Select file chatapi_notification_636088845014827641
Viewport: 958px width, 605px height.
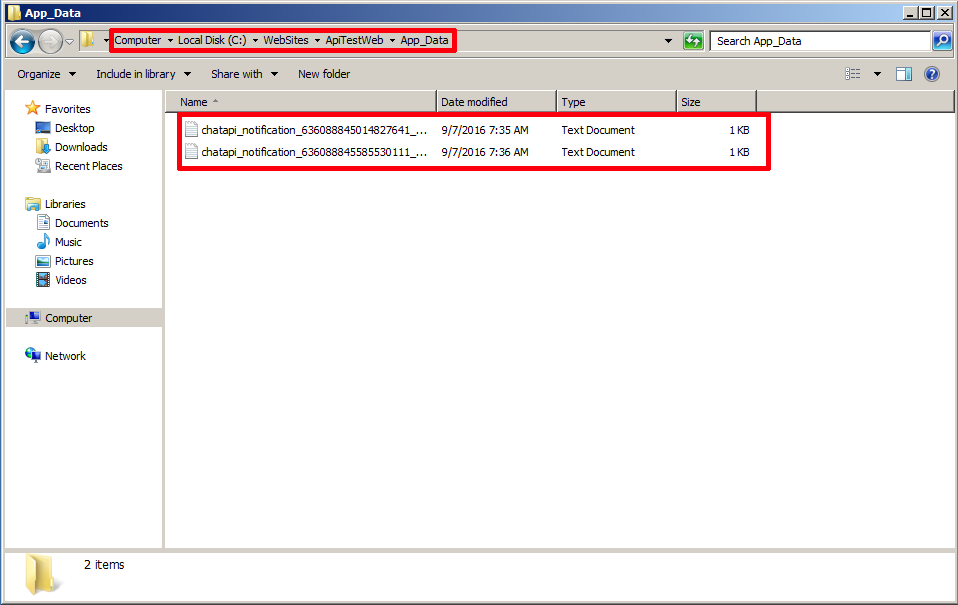[x=314, y=130]
